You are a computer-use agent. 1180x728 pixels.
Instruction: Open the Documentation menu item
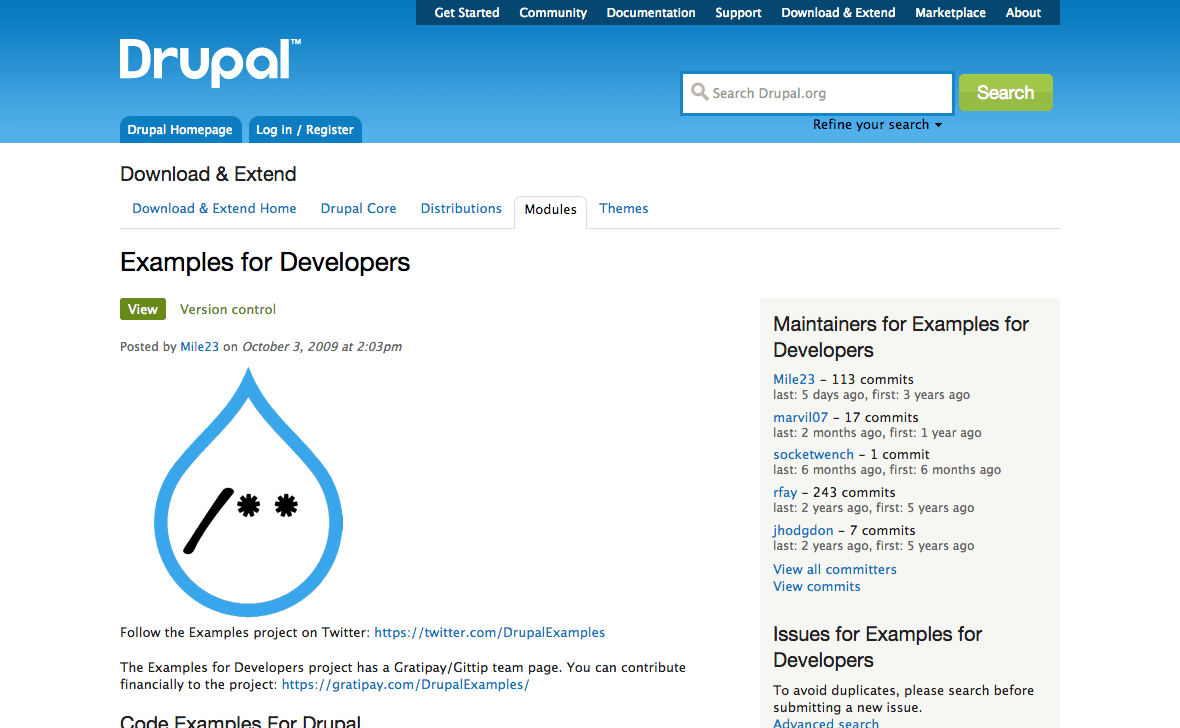point(651,13)
